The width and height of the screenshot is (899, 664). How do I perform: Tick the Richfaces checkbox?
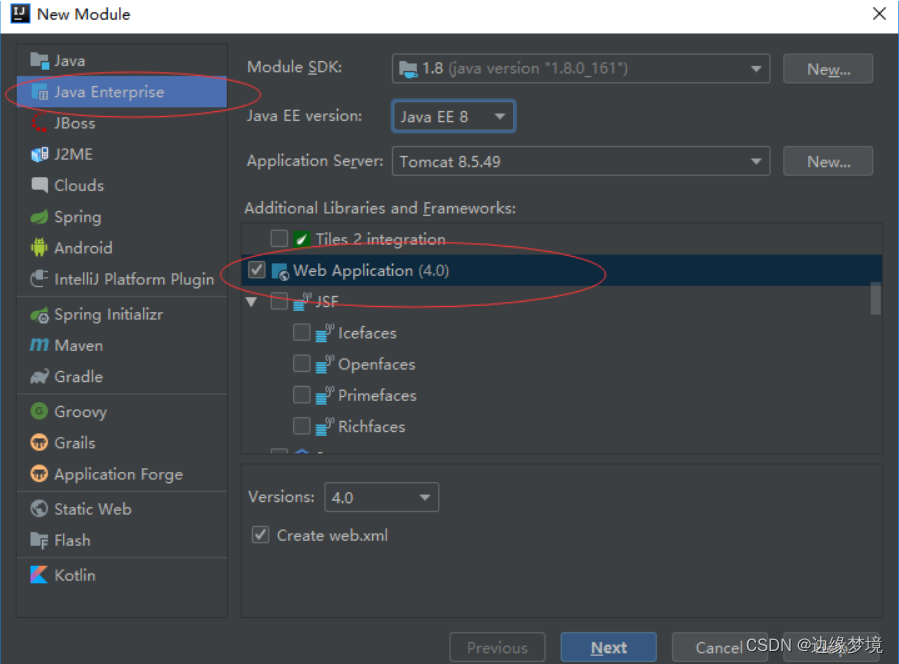click(302, 426)
